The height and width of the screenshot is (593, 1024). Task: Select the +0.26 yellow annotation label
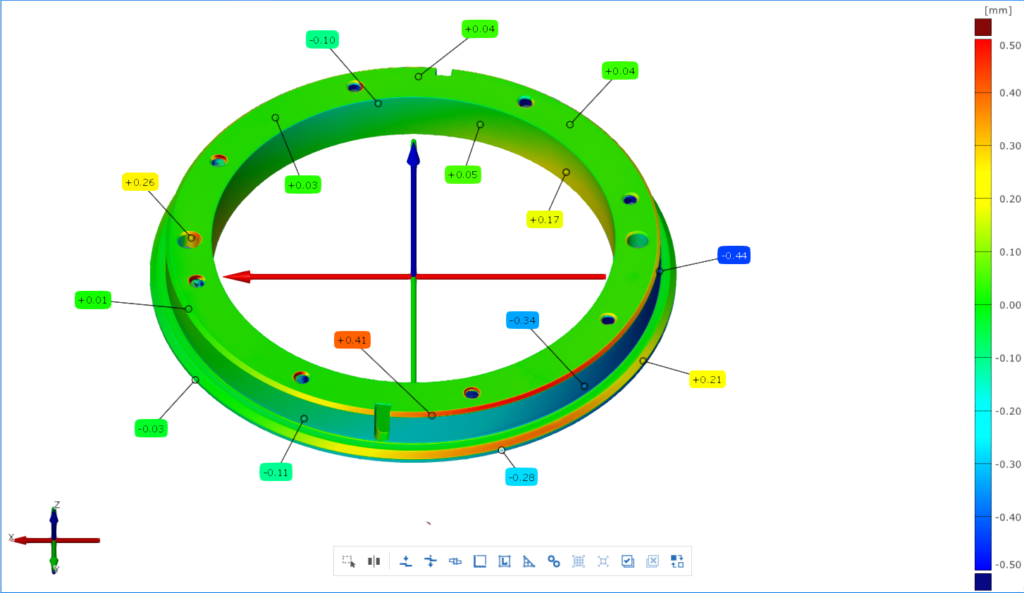point(139,182)
